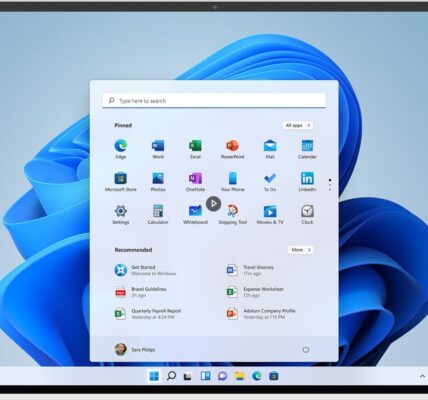The height and width of the screenshot is (400, 428).
Task: Open the Calendar pinned app
Action: pyautogui.click(x=307, y=149)
